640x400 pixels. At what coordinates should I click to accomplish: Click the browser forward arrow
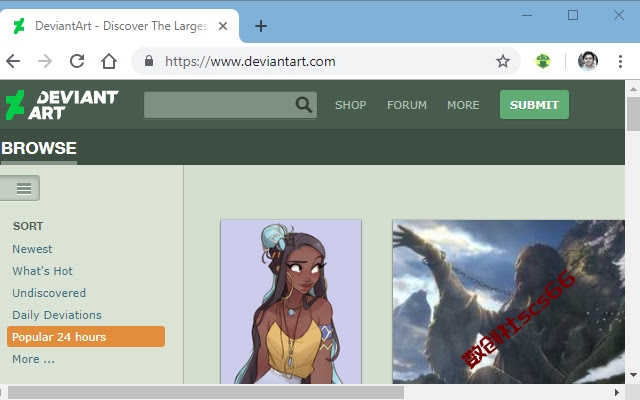pos(45,61)
